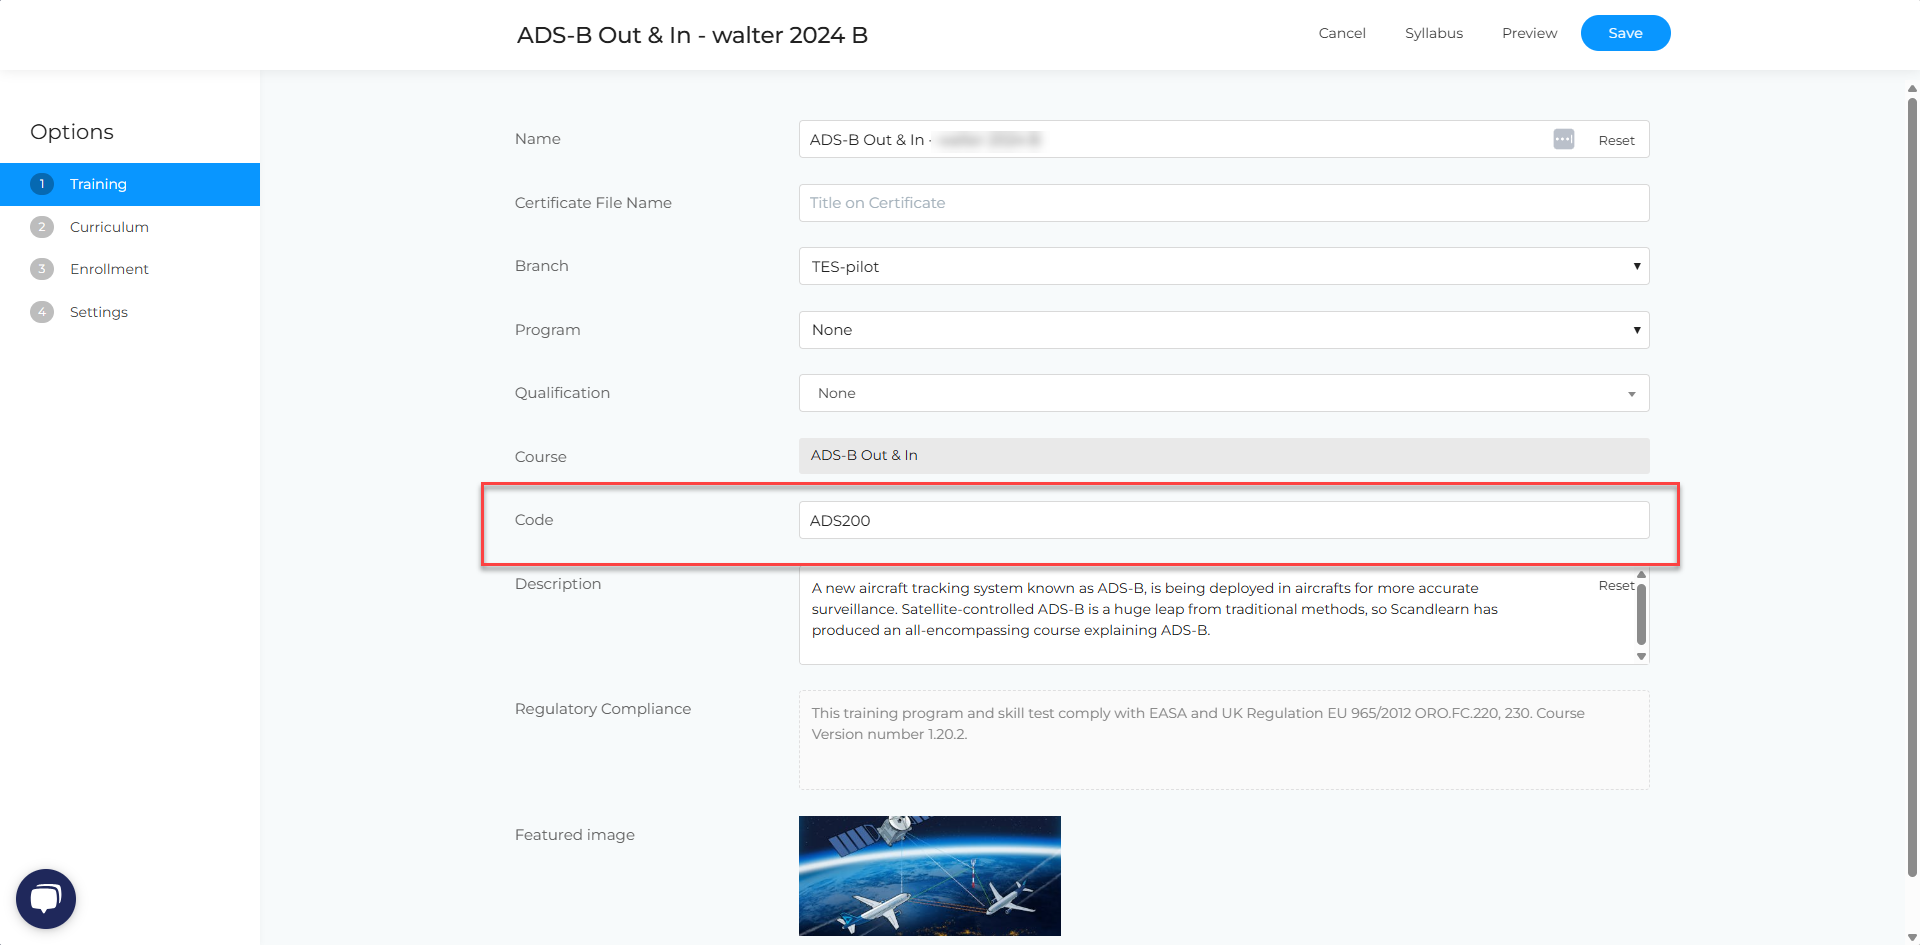Save the training changes
The image size is (1920, 945).
1625,33
